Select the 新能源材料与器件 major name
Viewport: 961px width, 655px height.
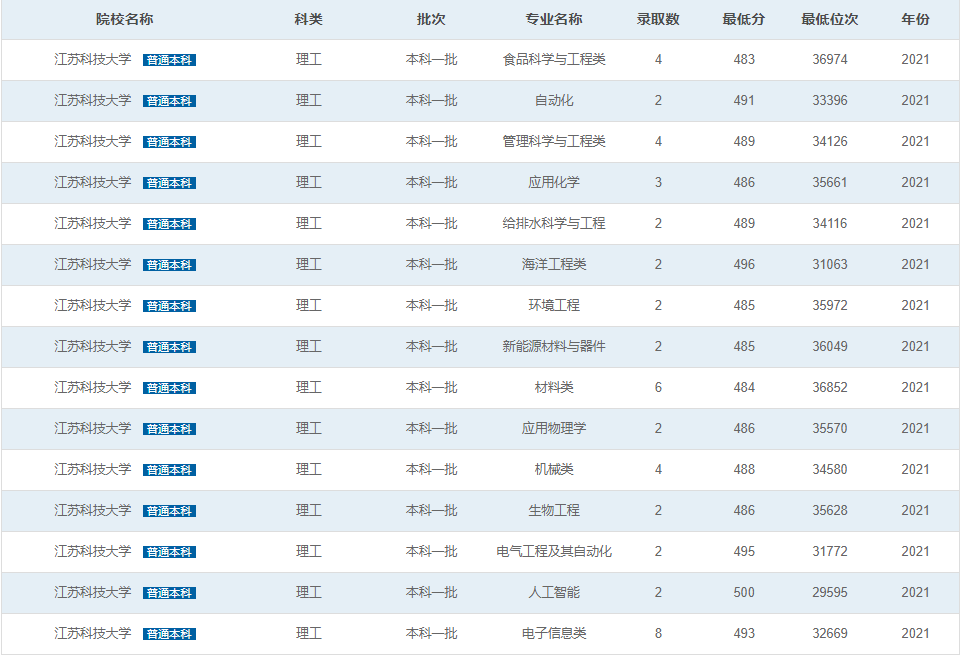(553, 346)
